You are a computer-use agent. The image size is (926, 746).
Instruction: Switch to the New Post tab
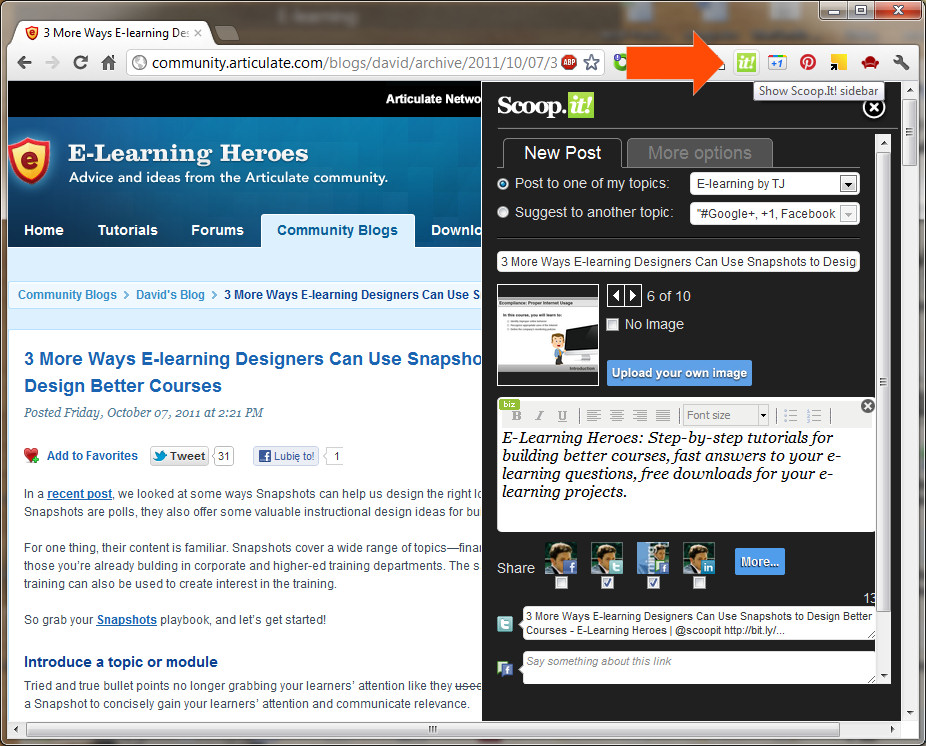[562, 153]
